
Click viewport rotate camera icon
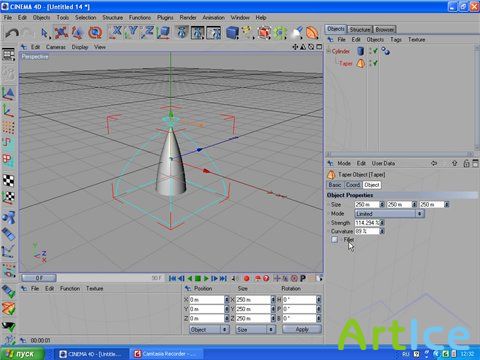pyautogui.click(x=311, y=47)
